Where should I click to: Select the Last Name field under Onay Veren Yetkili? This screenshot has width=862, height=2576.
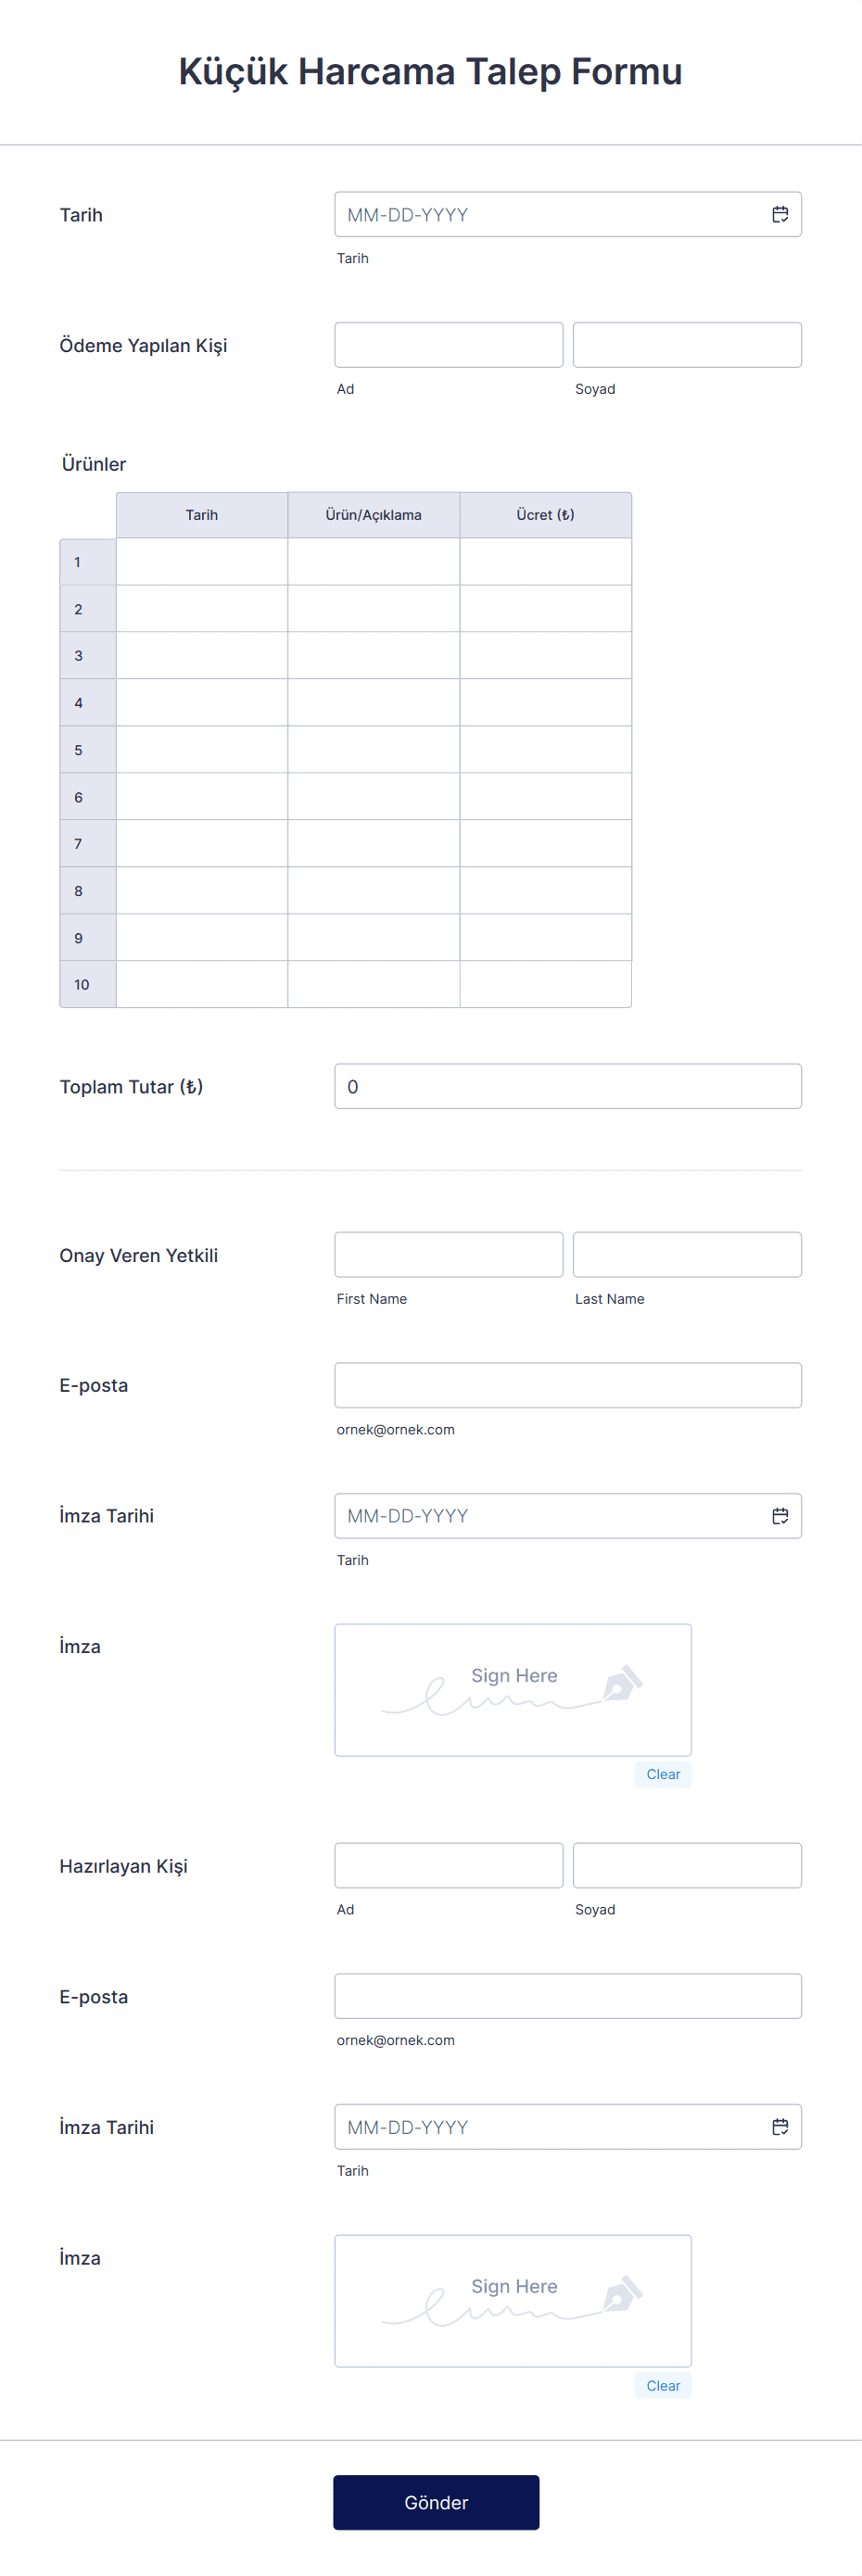click(x=686, y=1254)
